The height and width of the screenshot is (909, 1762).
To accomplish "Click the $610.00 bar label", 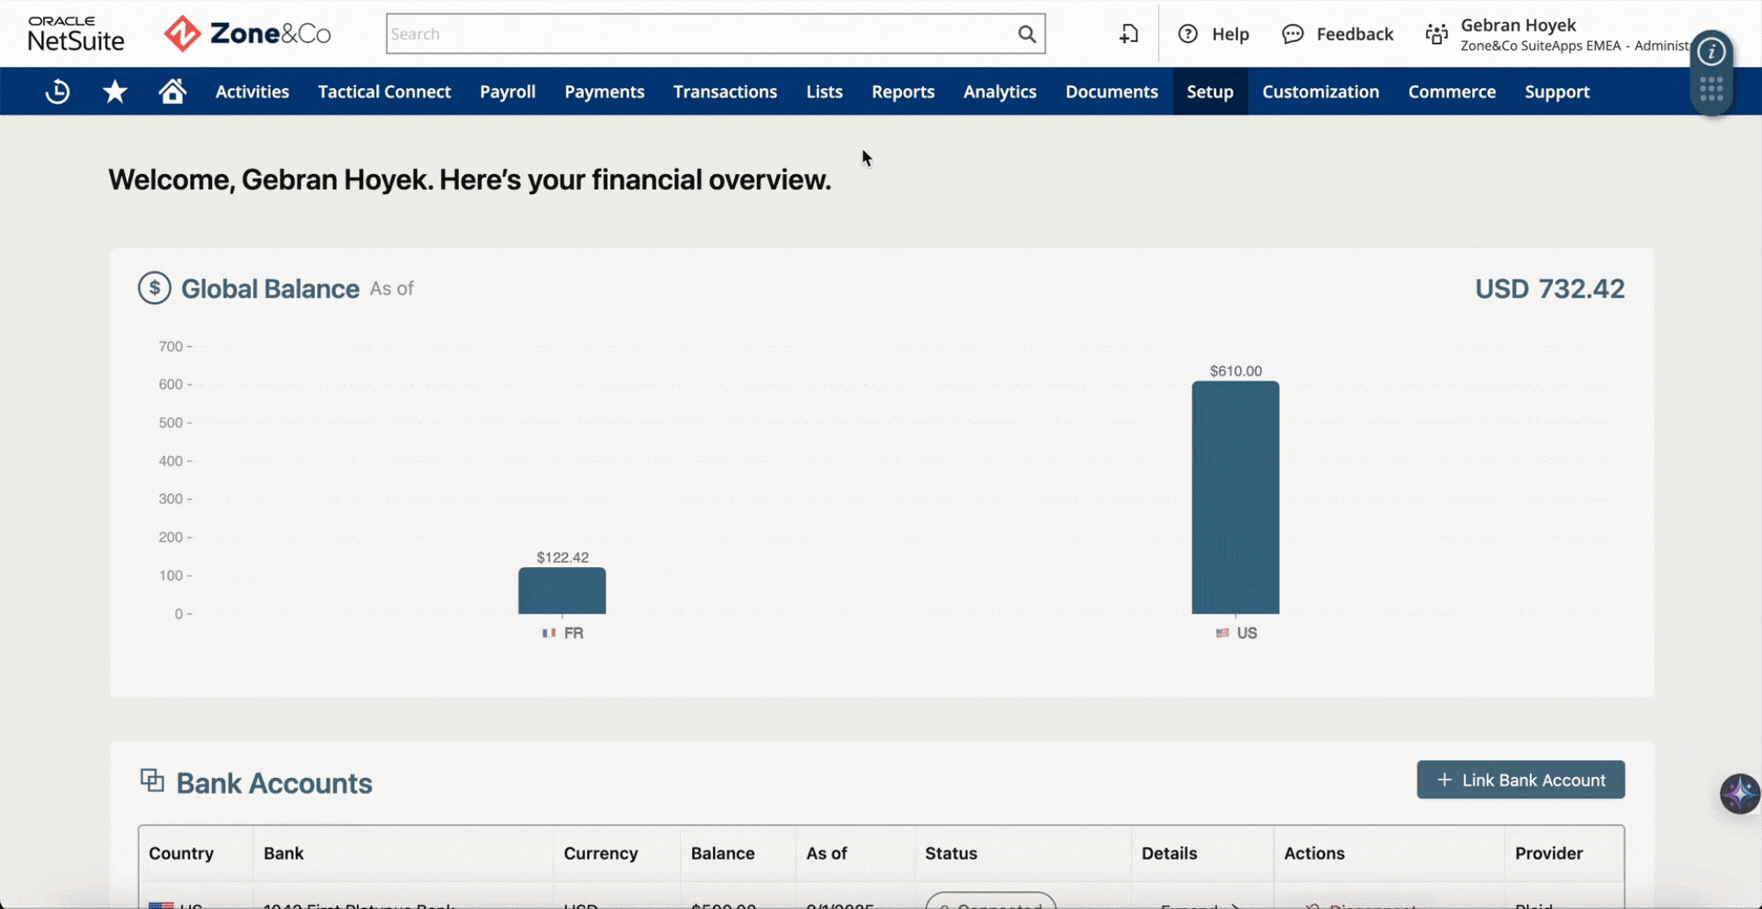I will click(1235, 371).
